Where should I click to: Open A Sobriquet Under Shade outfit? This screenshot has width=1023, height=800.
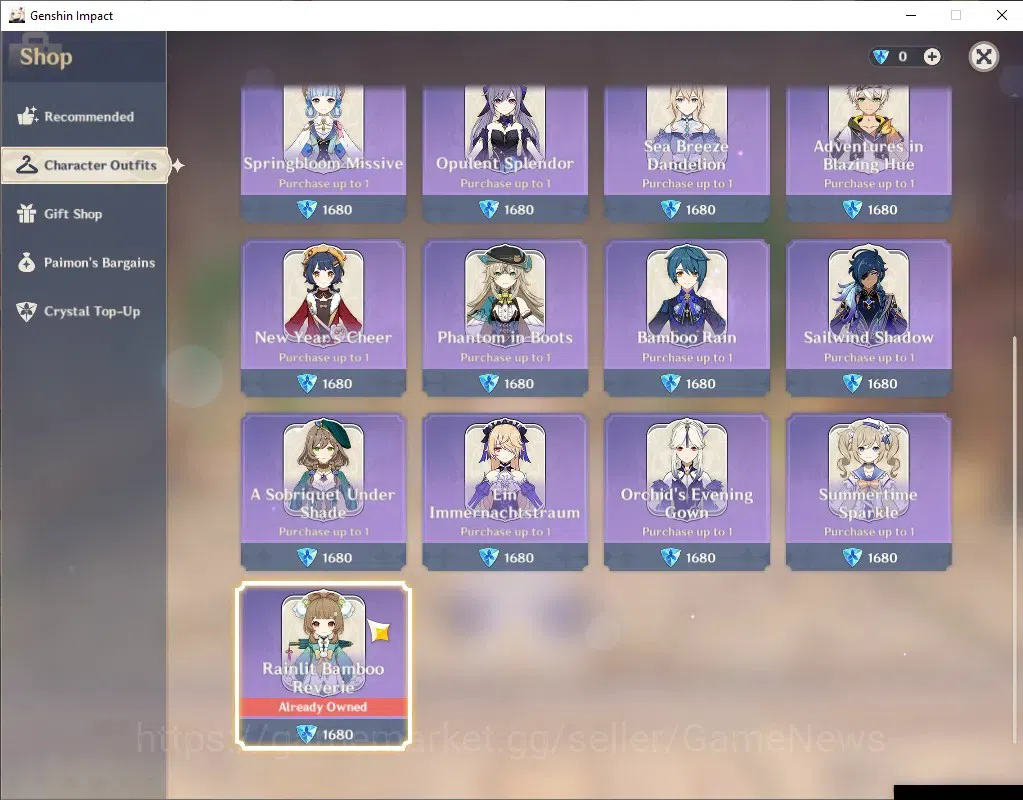pos(324,492)
